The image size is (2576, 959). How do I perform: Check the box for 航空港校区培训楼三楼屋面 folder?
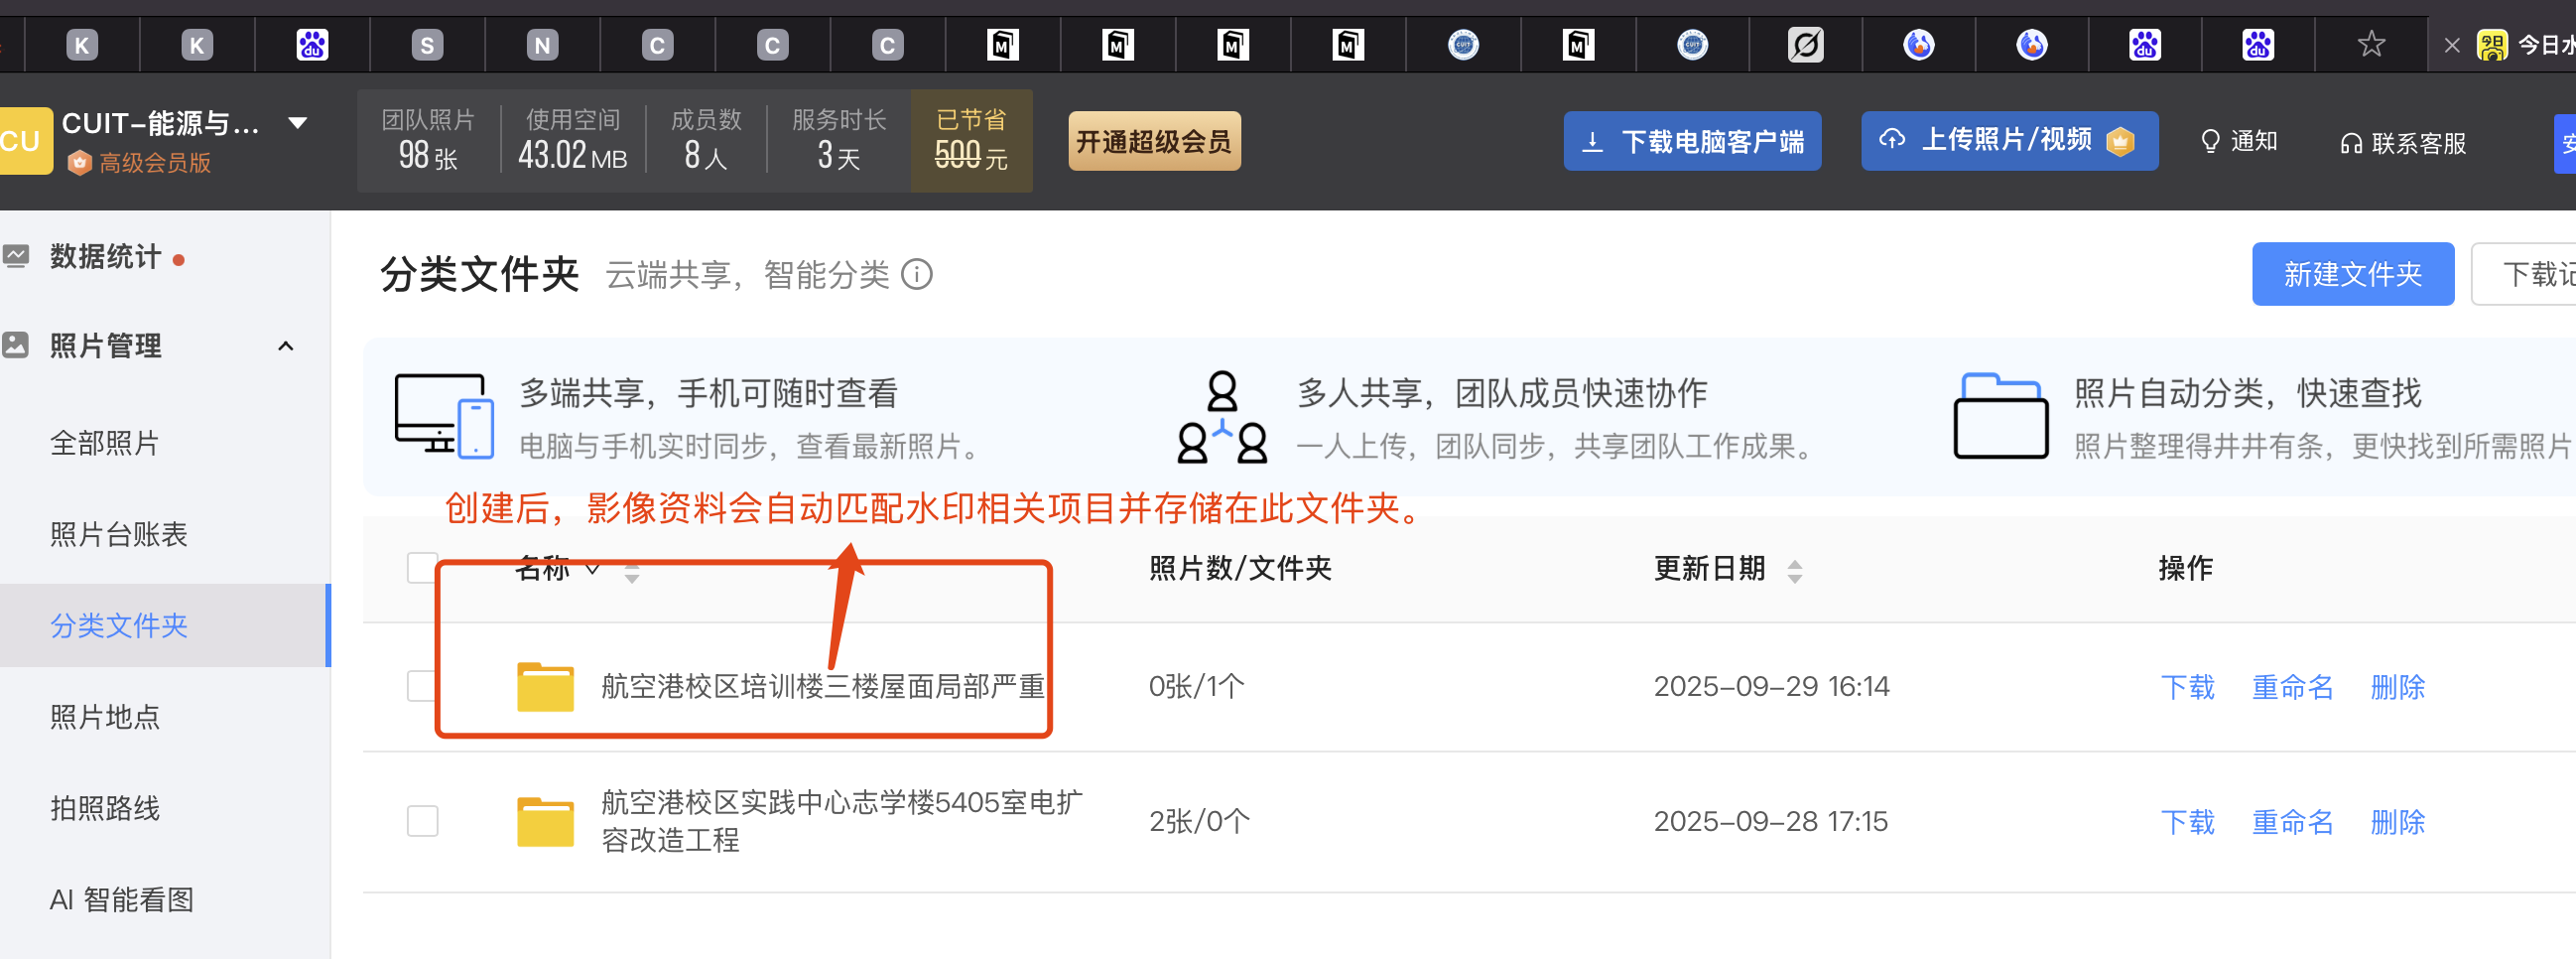422,686
